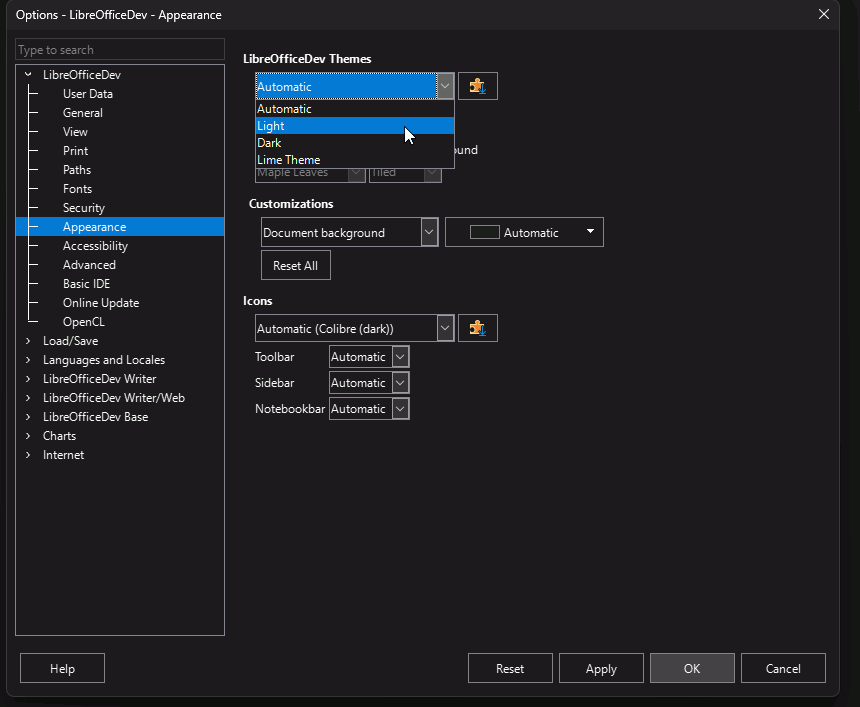Collapse the themes combo box arrow

click(445, 86)
